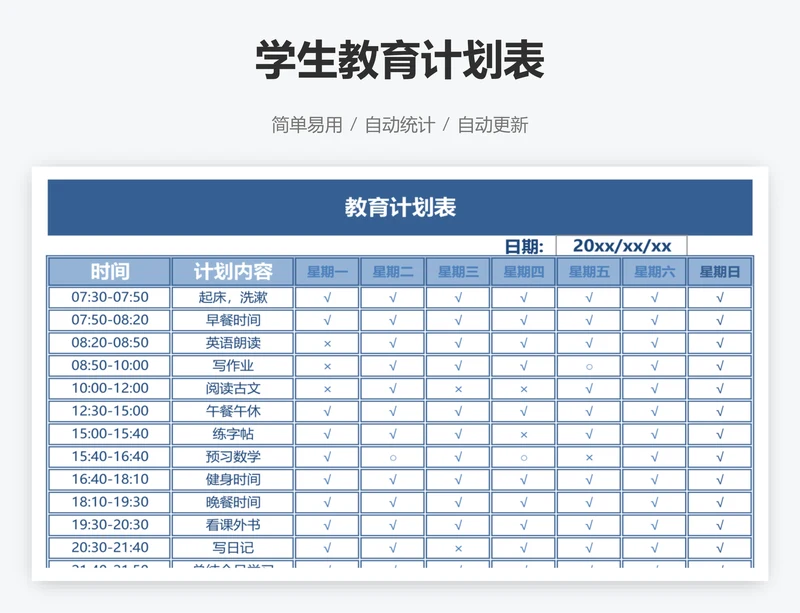Click the × mark for 写日记 on 星期三

click(458, 549)
